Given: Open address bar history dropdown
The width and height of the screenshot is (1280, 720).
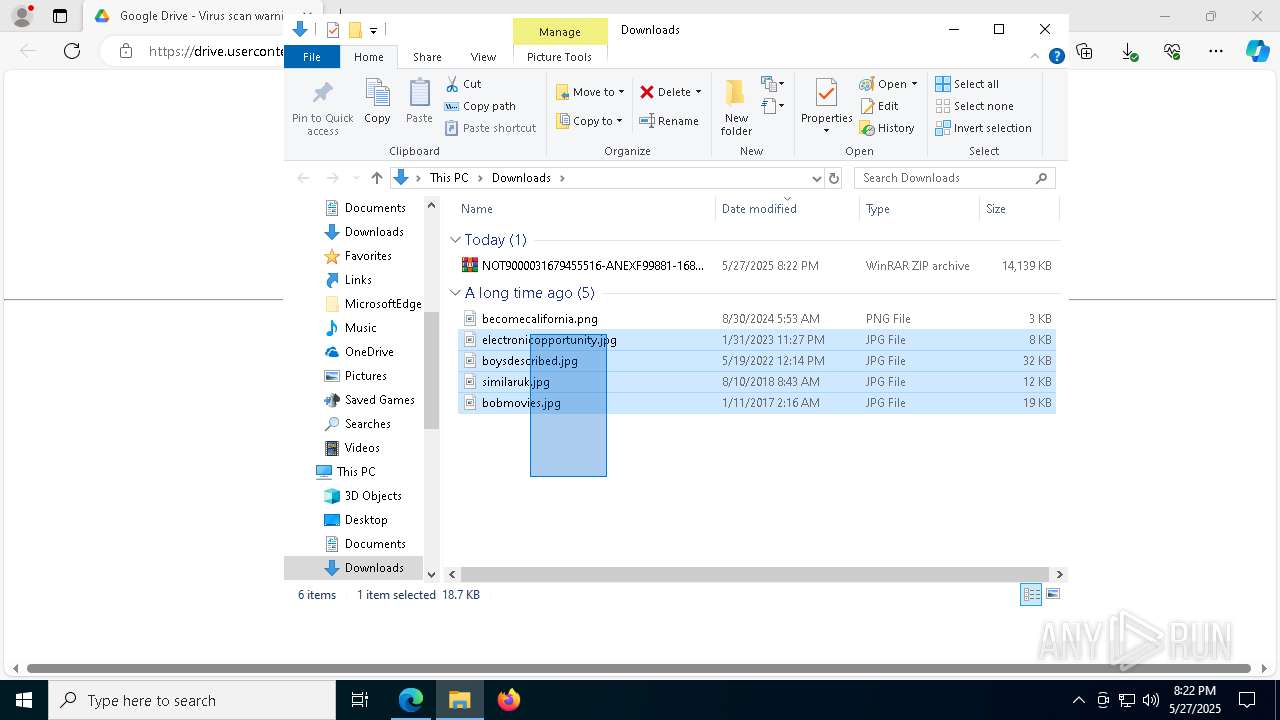Looking at the screenshot, I should 816,178.
